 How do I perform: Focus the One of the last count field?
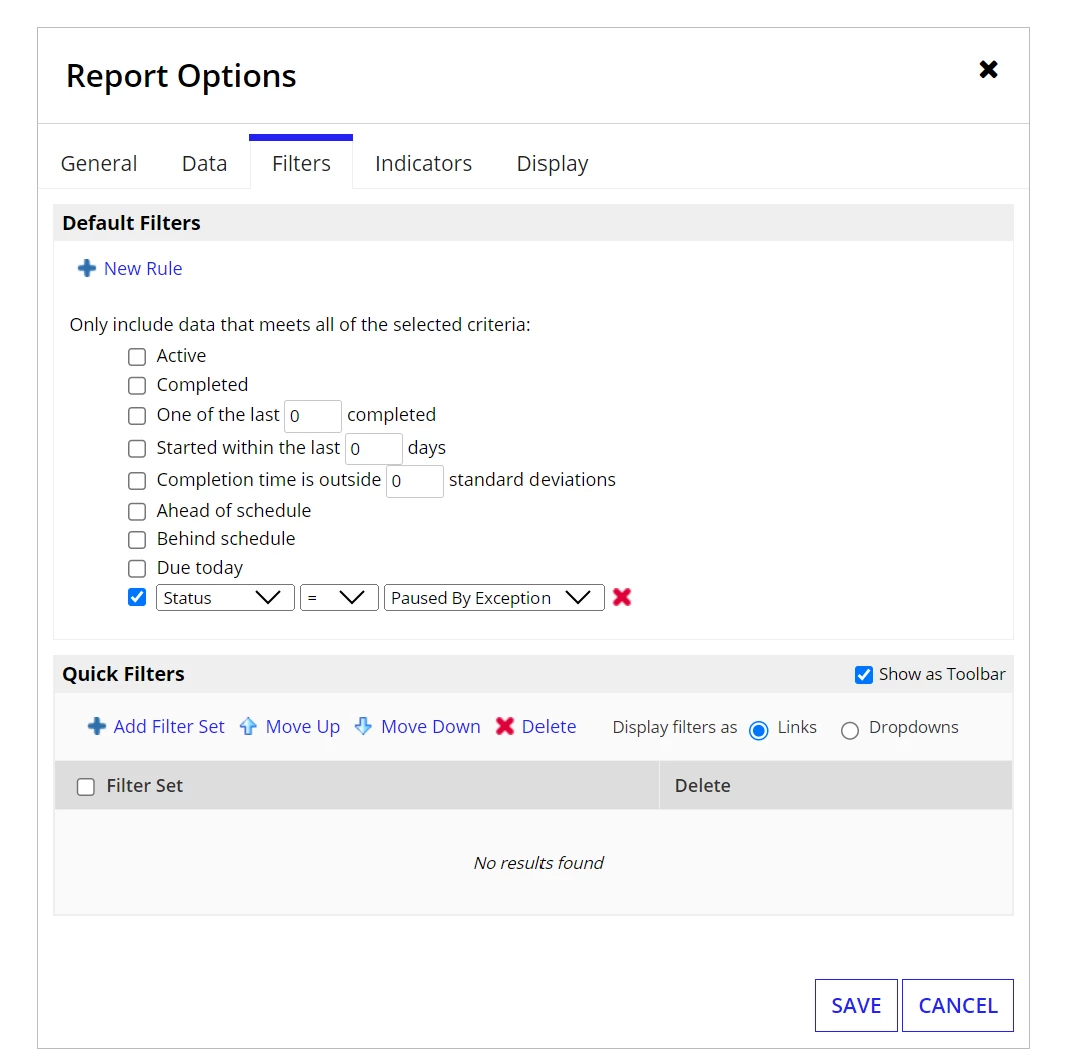pos(313,416)
